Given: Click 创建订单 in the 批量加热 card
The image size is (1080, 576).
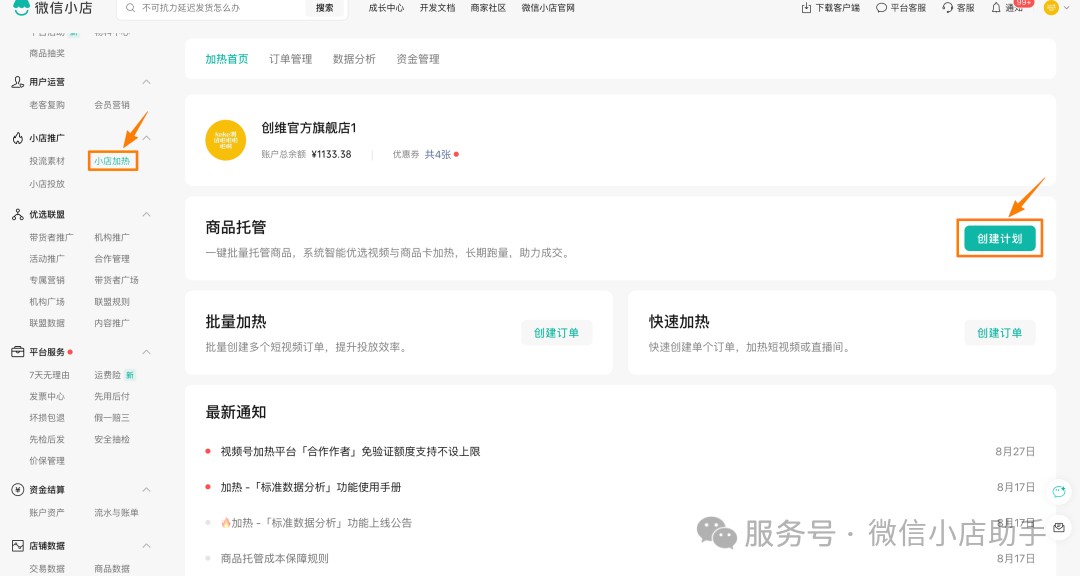Looking at the screenshot, I should coord(557,333).
